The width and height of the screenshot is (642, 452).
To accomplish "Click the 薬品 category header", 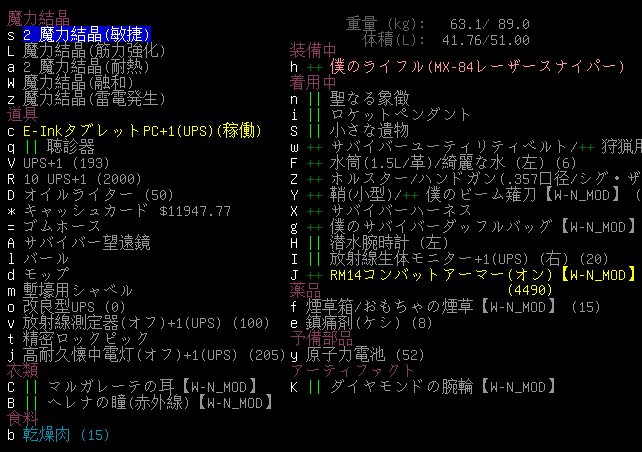I will click(x=305, y=290).
